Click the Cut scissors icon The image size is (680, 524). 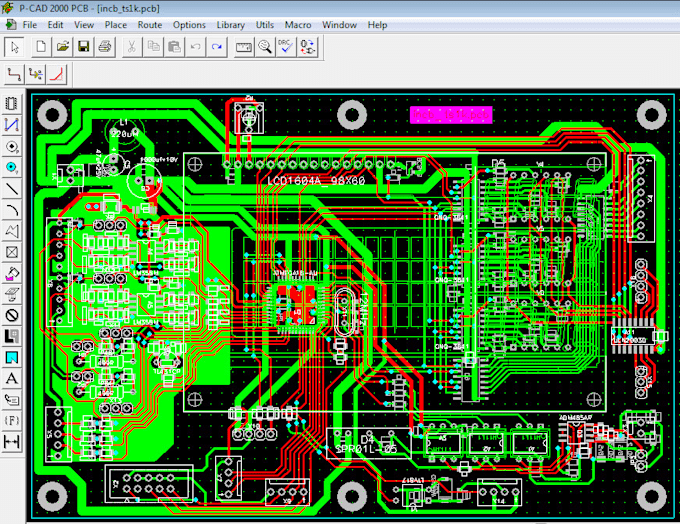[x=132, y=47]
